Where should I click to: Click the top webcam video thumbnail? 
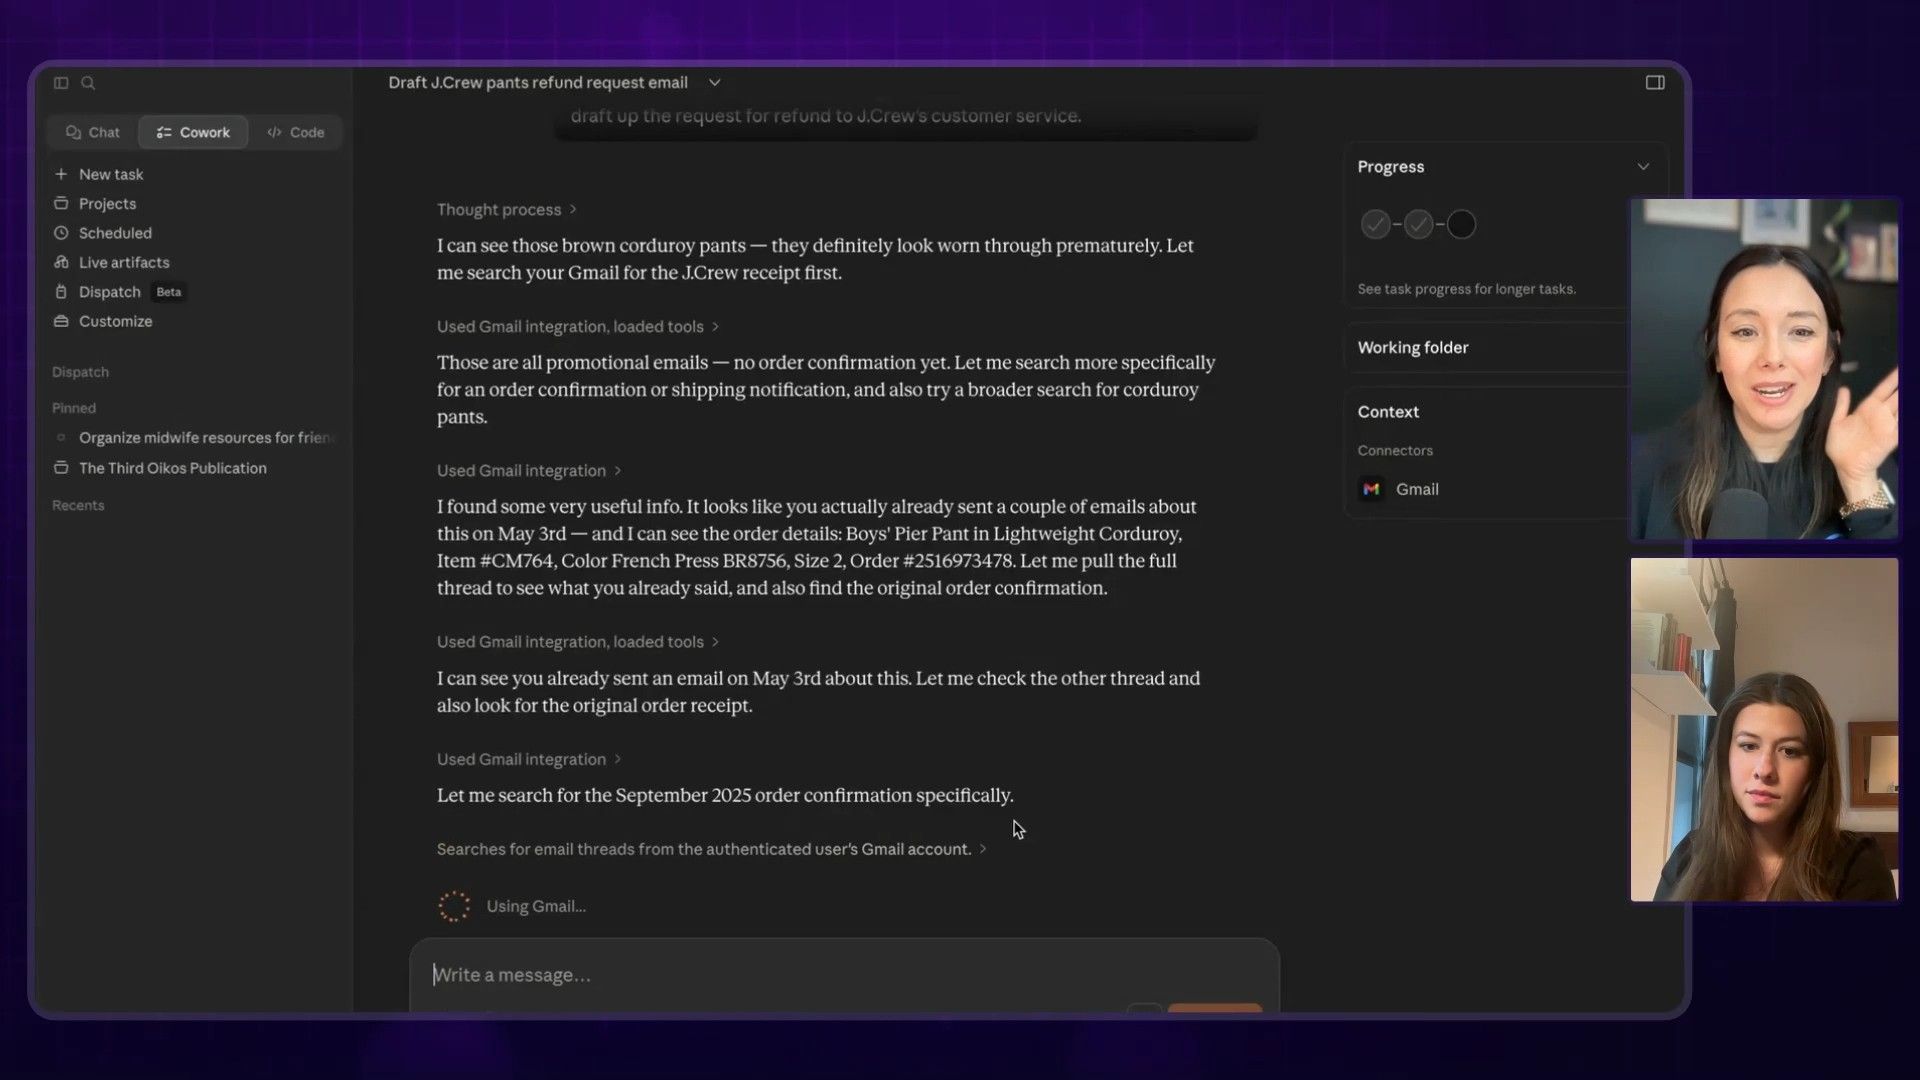coord(1764,369)
